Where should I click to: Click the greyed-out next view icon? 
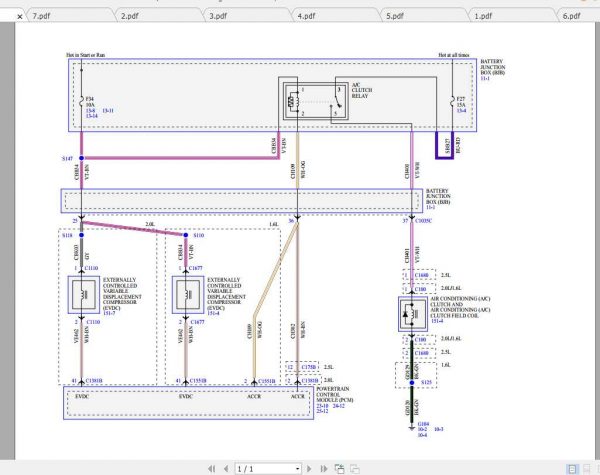pyautogui.click(x=355, y=468)
